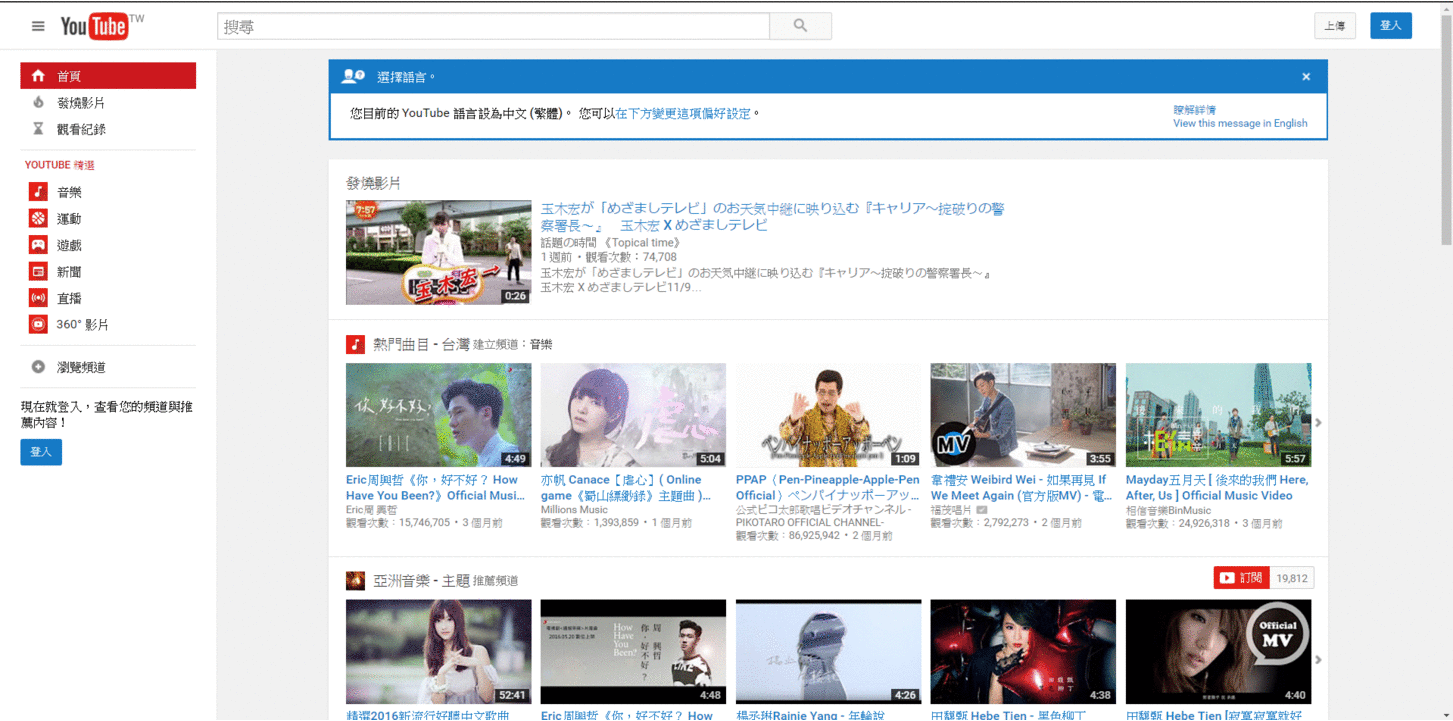Image resolution: width=1453 pixels, height=721 pixels.
Task: Select 瀏覽頻道 in the sidebar
Action: [x=108, y=367]
